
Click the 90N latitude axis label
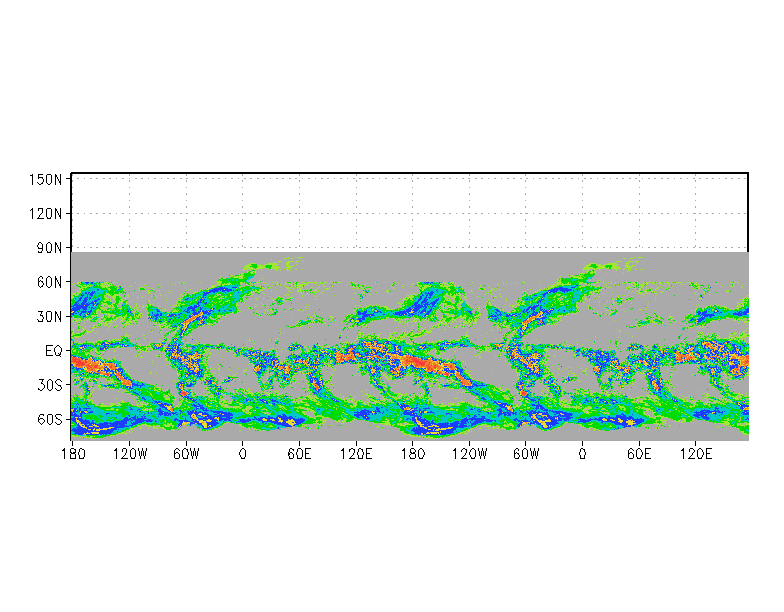[49, 248]
